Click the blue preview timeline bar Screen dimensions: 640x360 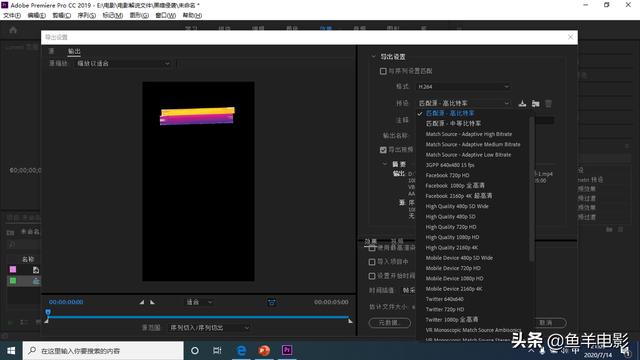click(x=198, y=317)
